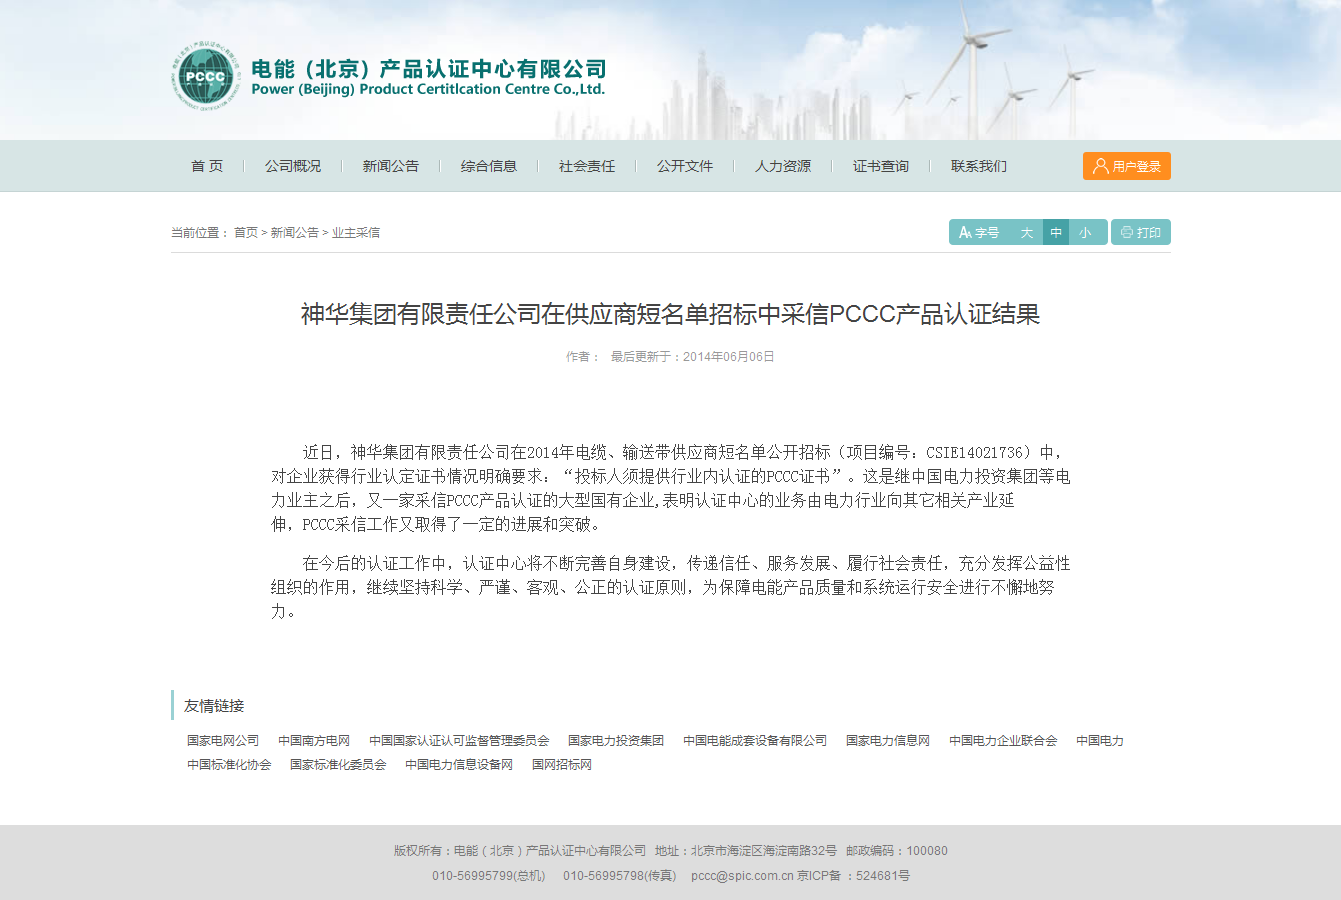This screenshot has height=900, width=1341.
Task: Click the company name title 电能（北京）产品认证中心有限公司
Action: 429,69
